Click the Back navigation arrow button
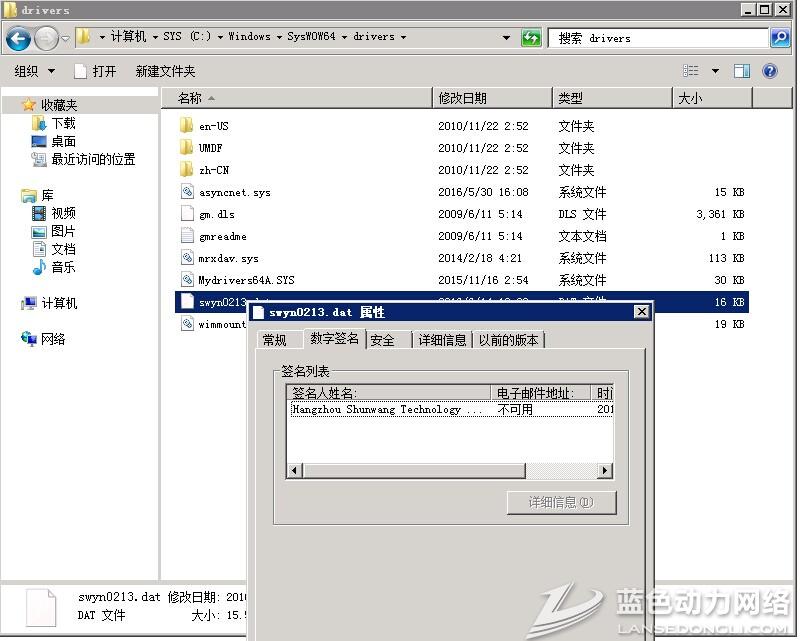This screenshot has width=800, height=641. click(x=18, y=39)
